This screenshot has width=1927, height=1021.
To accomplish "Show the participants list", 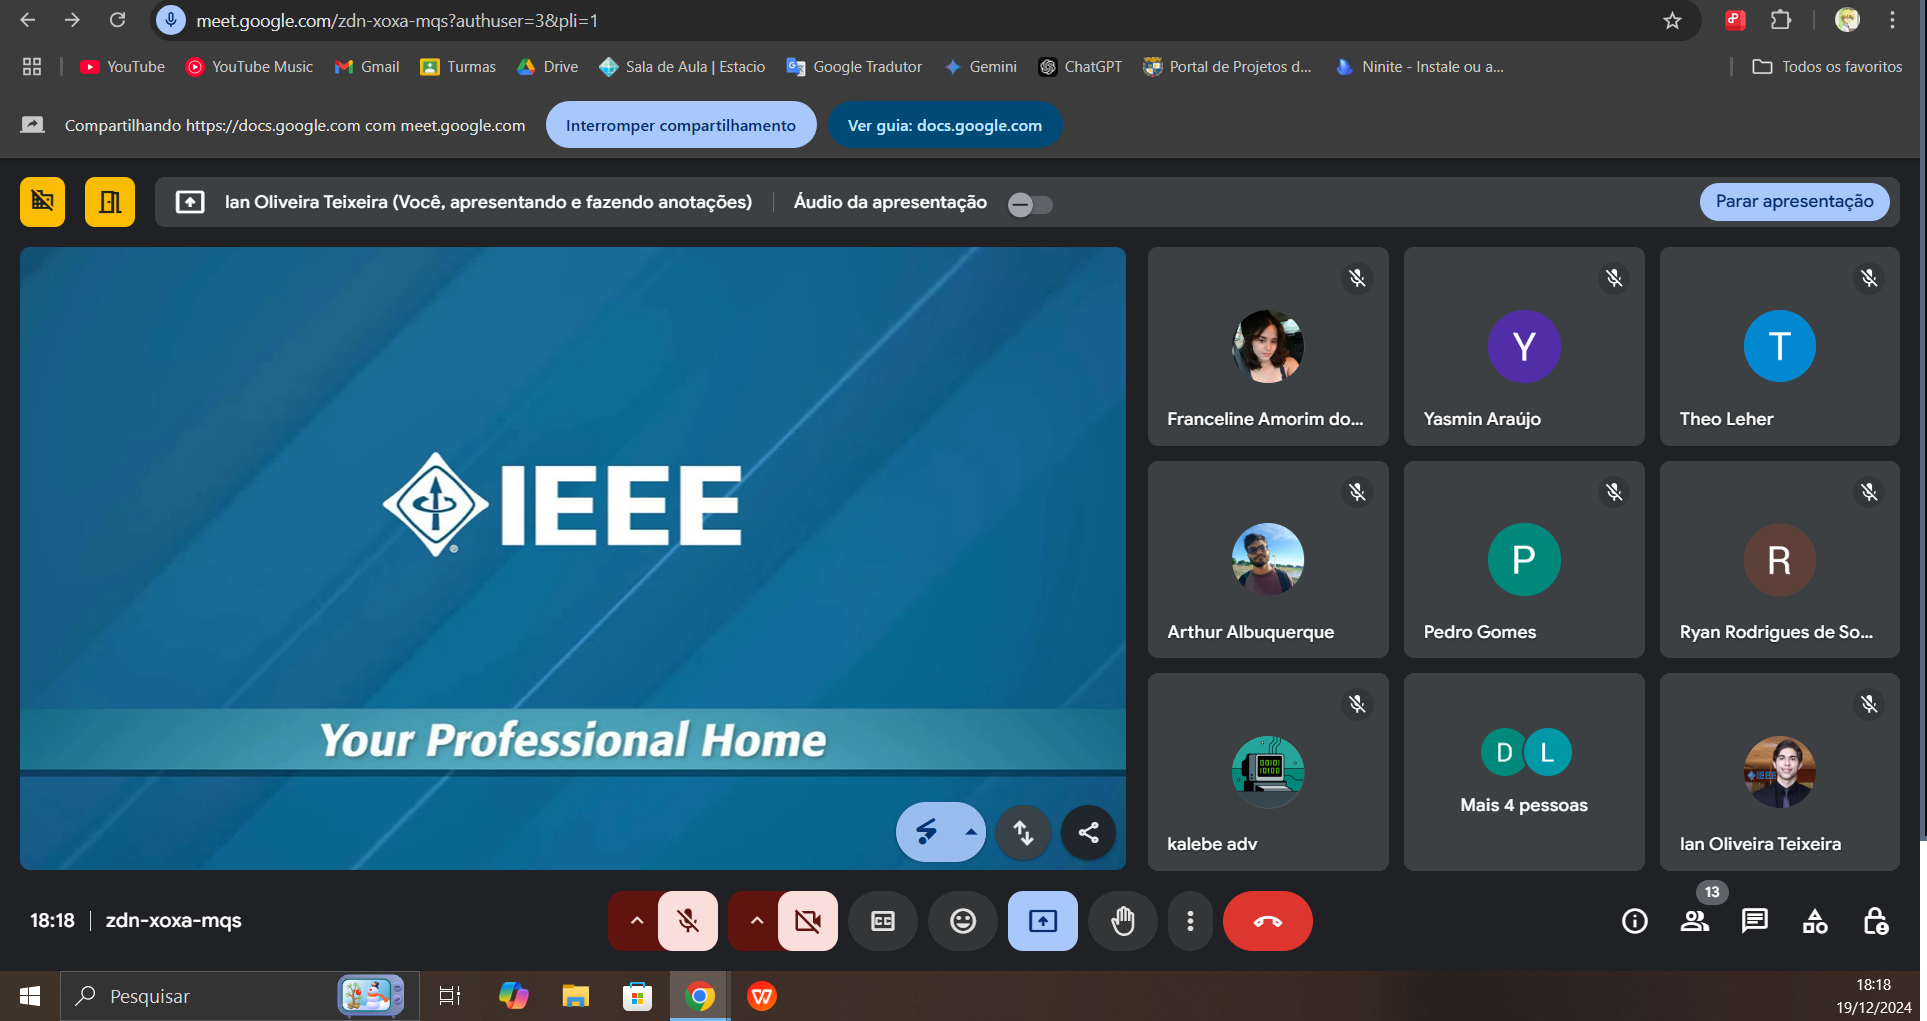I will (1695, 921).
